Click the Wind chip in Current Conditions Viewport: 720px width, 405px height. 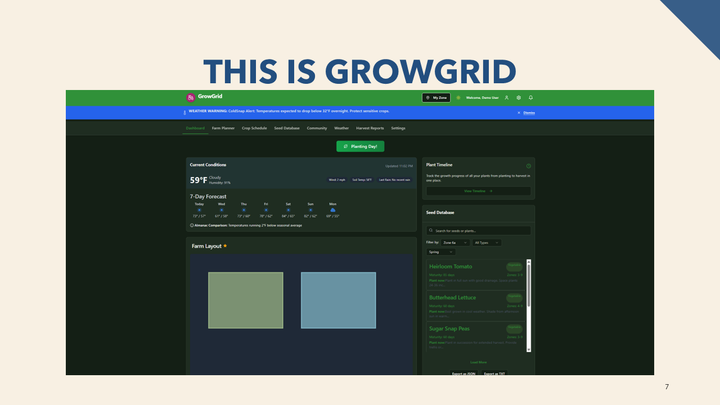coord(337,180)
